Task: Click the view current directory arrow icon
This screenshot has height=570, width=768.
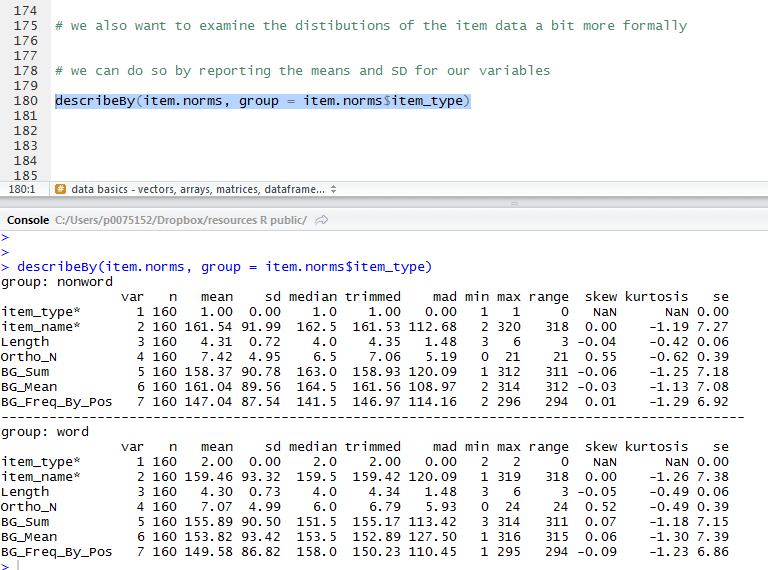Action: [321, 220]
